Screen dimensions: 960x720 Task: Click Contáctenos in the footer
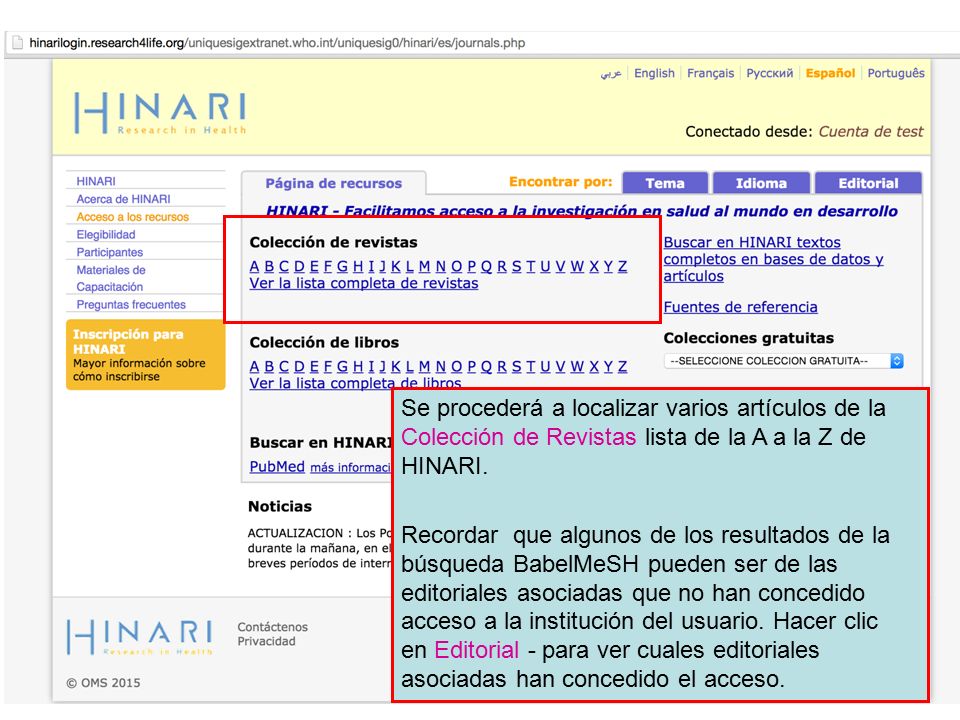point(272,627)
